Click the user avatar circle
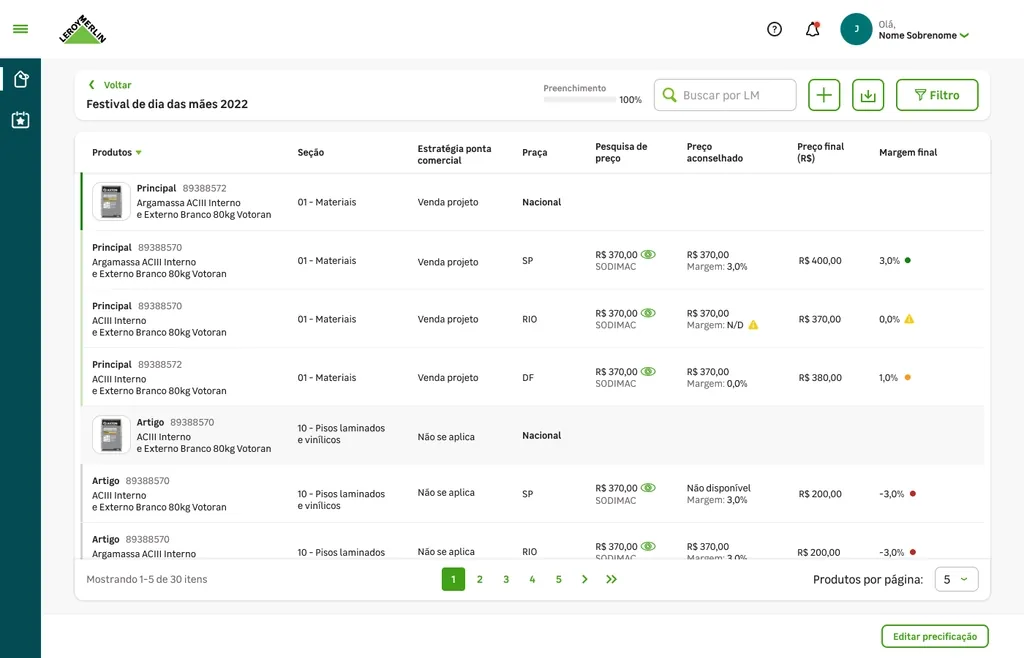 pos(856,29)
